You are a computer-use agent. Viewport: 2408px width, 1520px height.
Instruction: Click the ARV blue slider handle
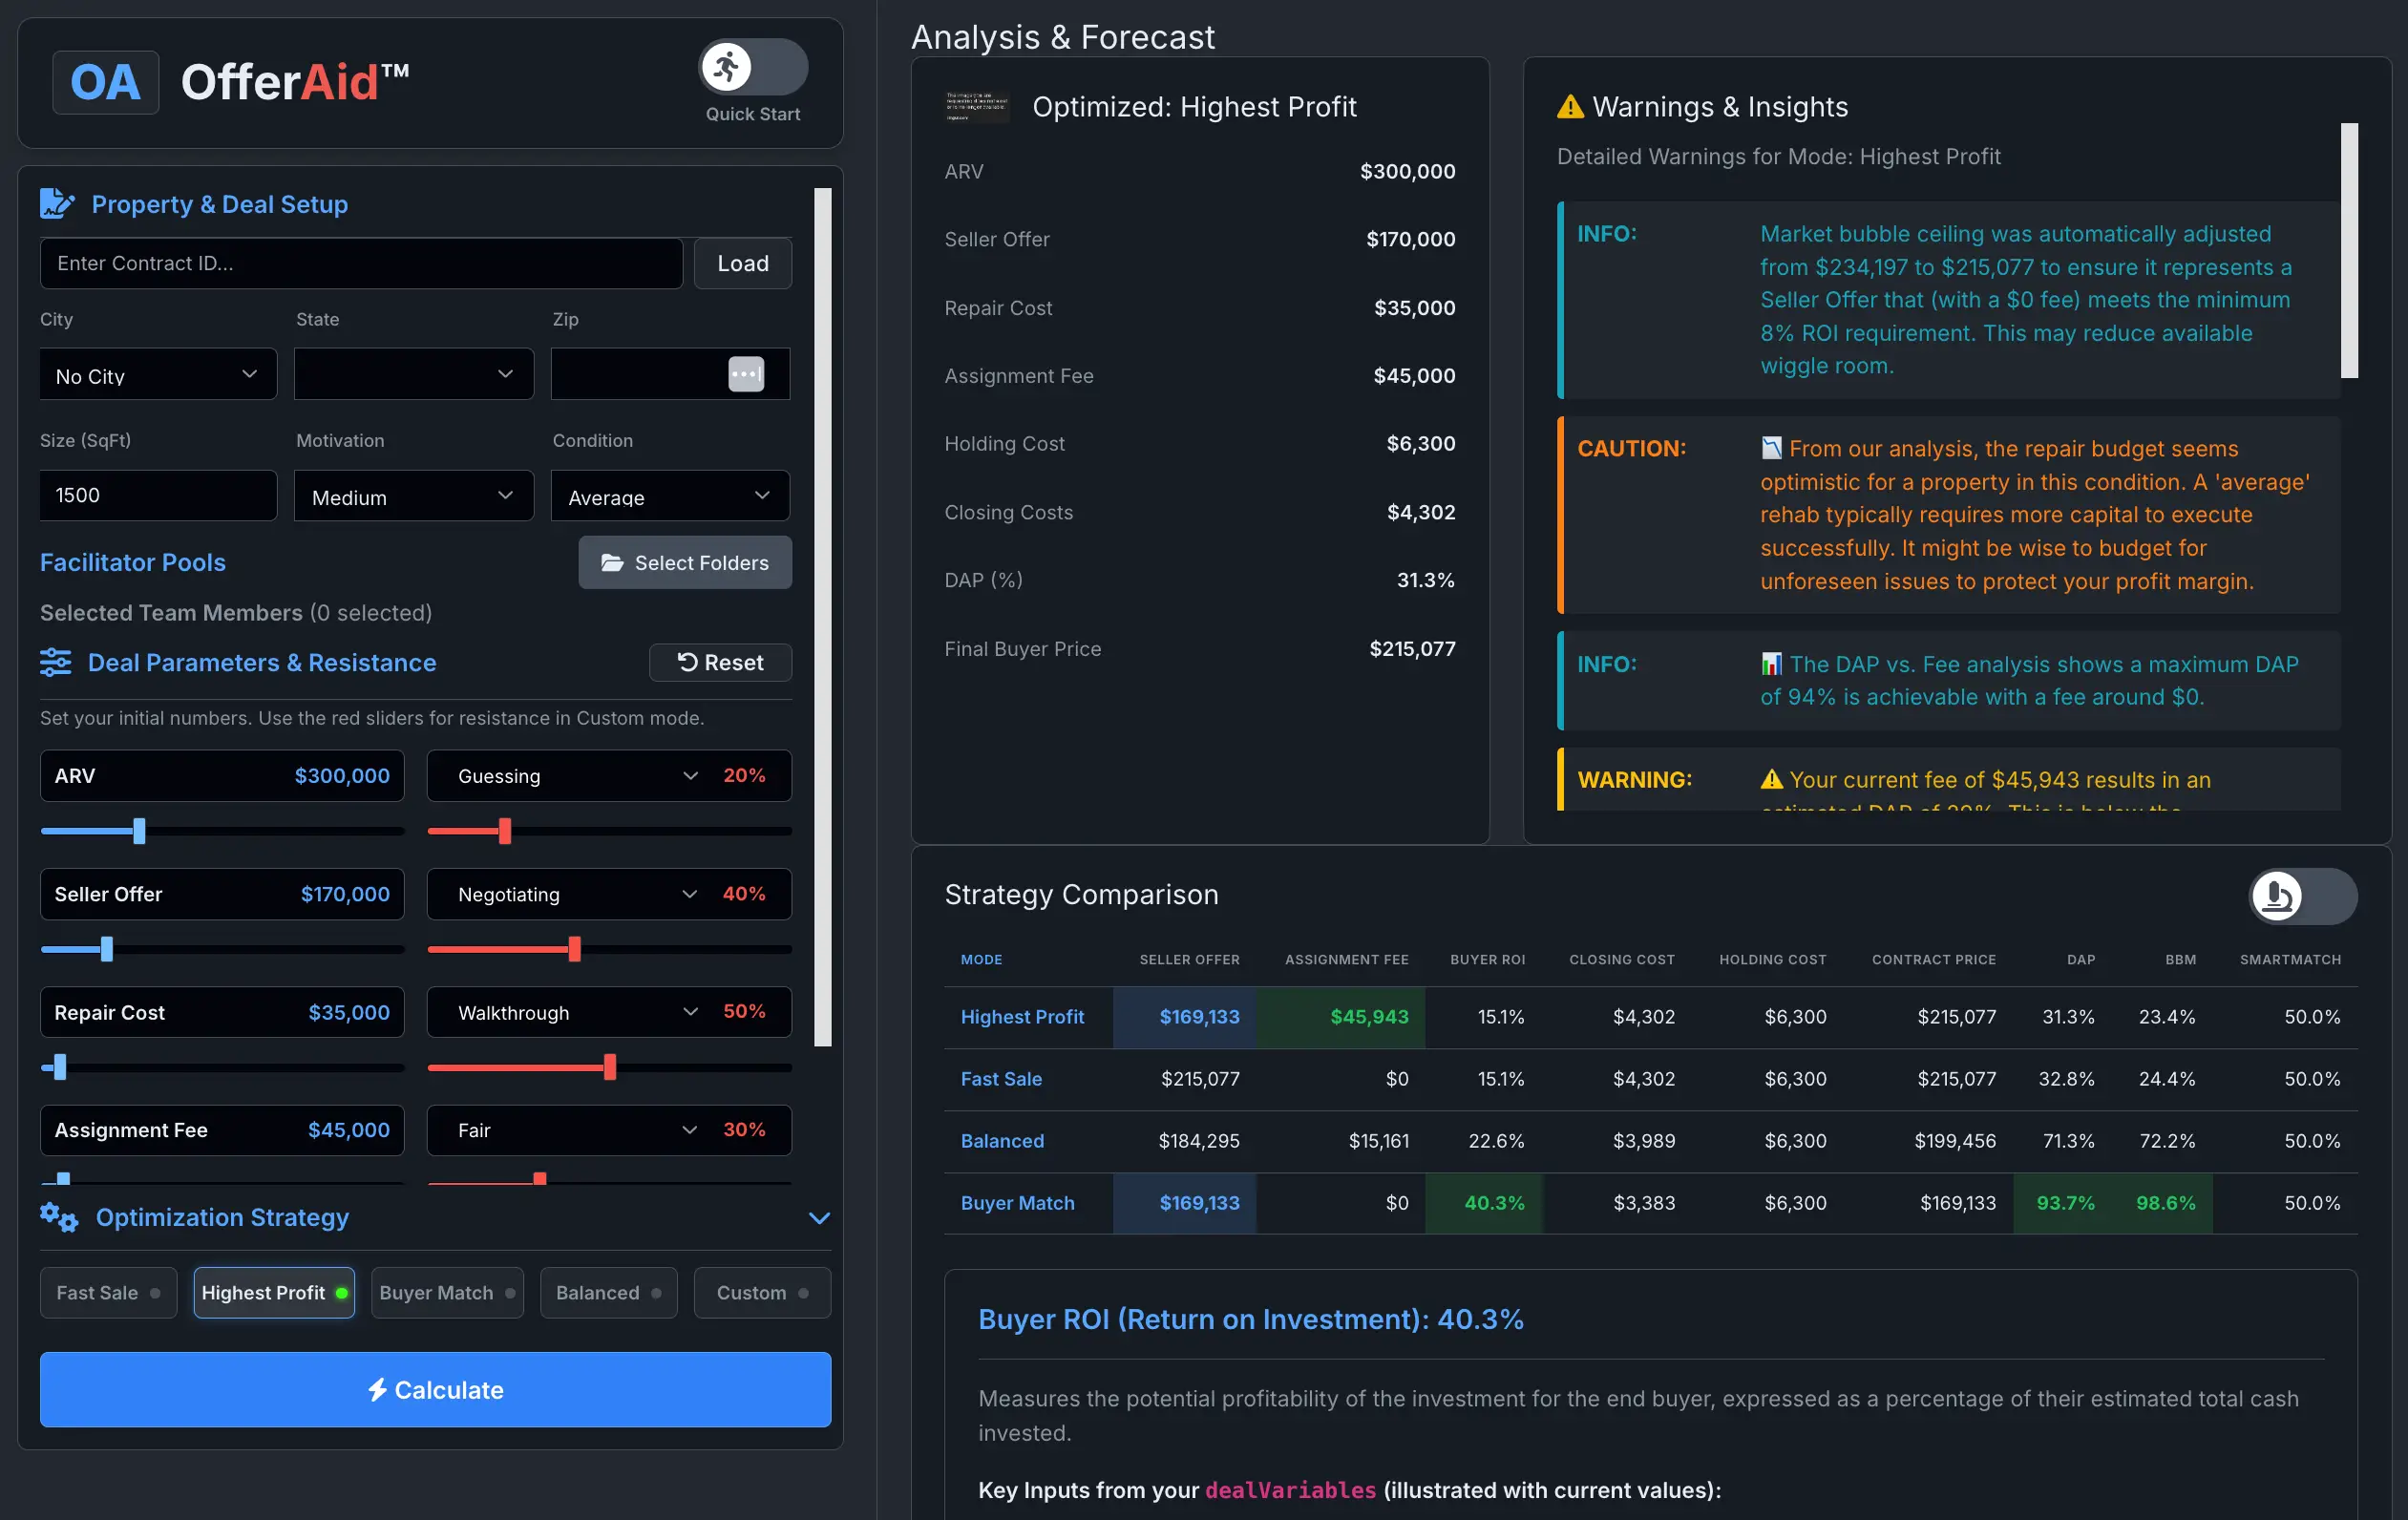click(139, 830)
